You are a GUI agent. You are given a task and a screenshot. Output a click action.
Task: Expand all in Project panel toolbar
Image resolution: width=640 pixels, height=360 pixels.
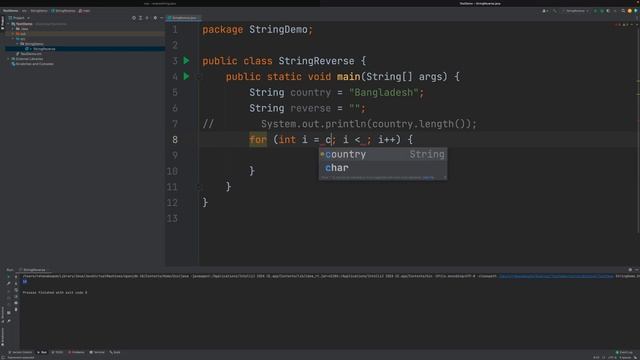pos(140,18)
